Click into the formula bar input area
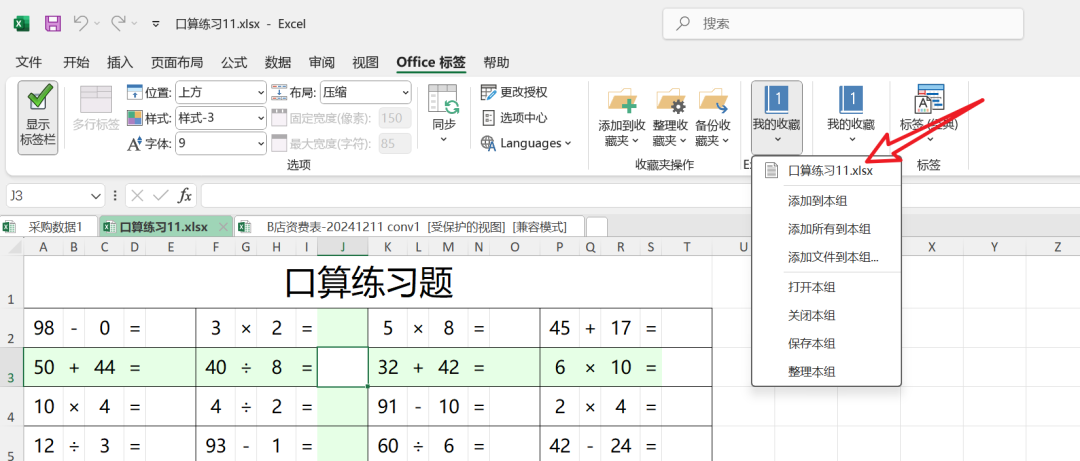The height and width of the screenshot is (461, 1080). (640, 196)
